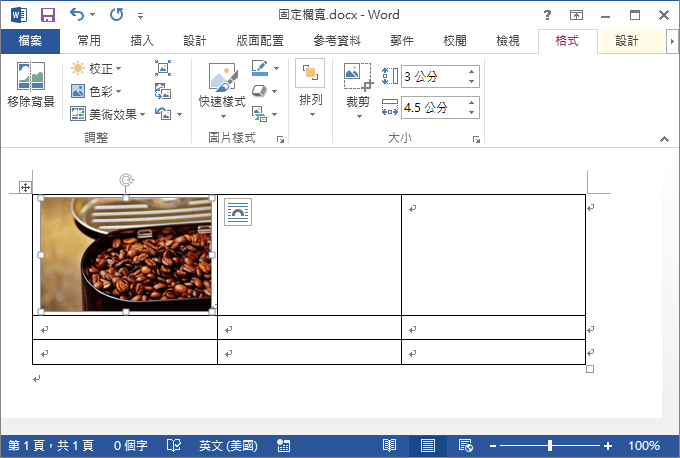Viewport: 680px width, 458px height.
Task: Switch to the 版面配置 tab
Action: [x=260, y=41]
